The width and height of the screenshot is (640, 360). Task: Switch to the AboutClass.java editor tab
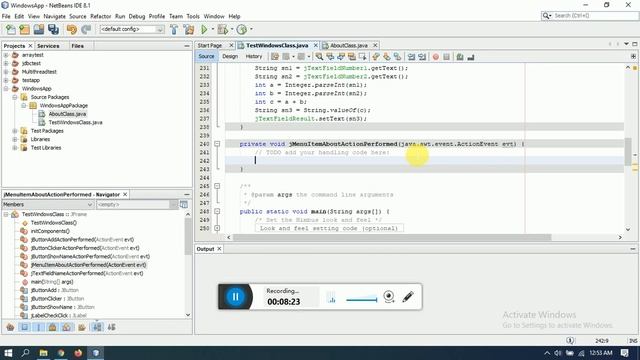(349, 45)
